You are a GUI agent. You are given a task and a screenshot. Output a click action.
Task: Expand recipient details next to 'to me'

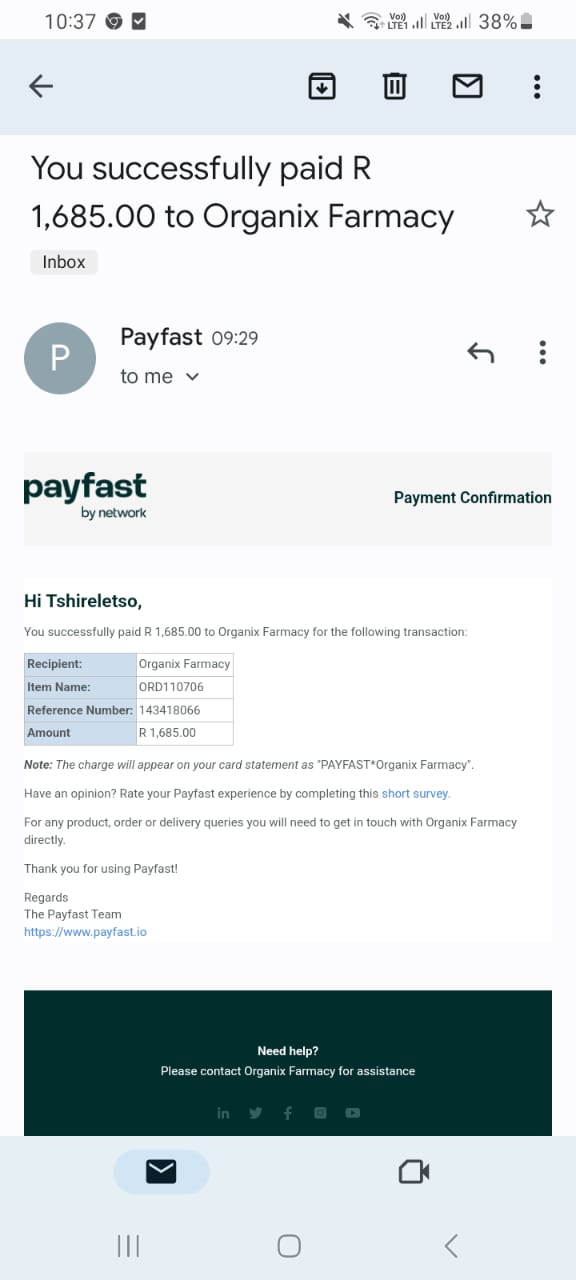click(193, 377)
